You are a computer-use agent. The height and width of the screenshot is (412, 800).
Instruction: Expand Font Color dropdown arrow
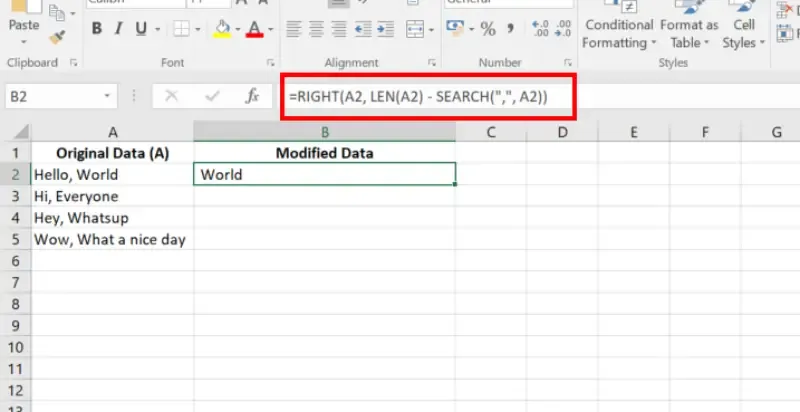tap(270, 29)
